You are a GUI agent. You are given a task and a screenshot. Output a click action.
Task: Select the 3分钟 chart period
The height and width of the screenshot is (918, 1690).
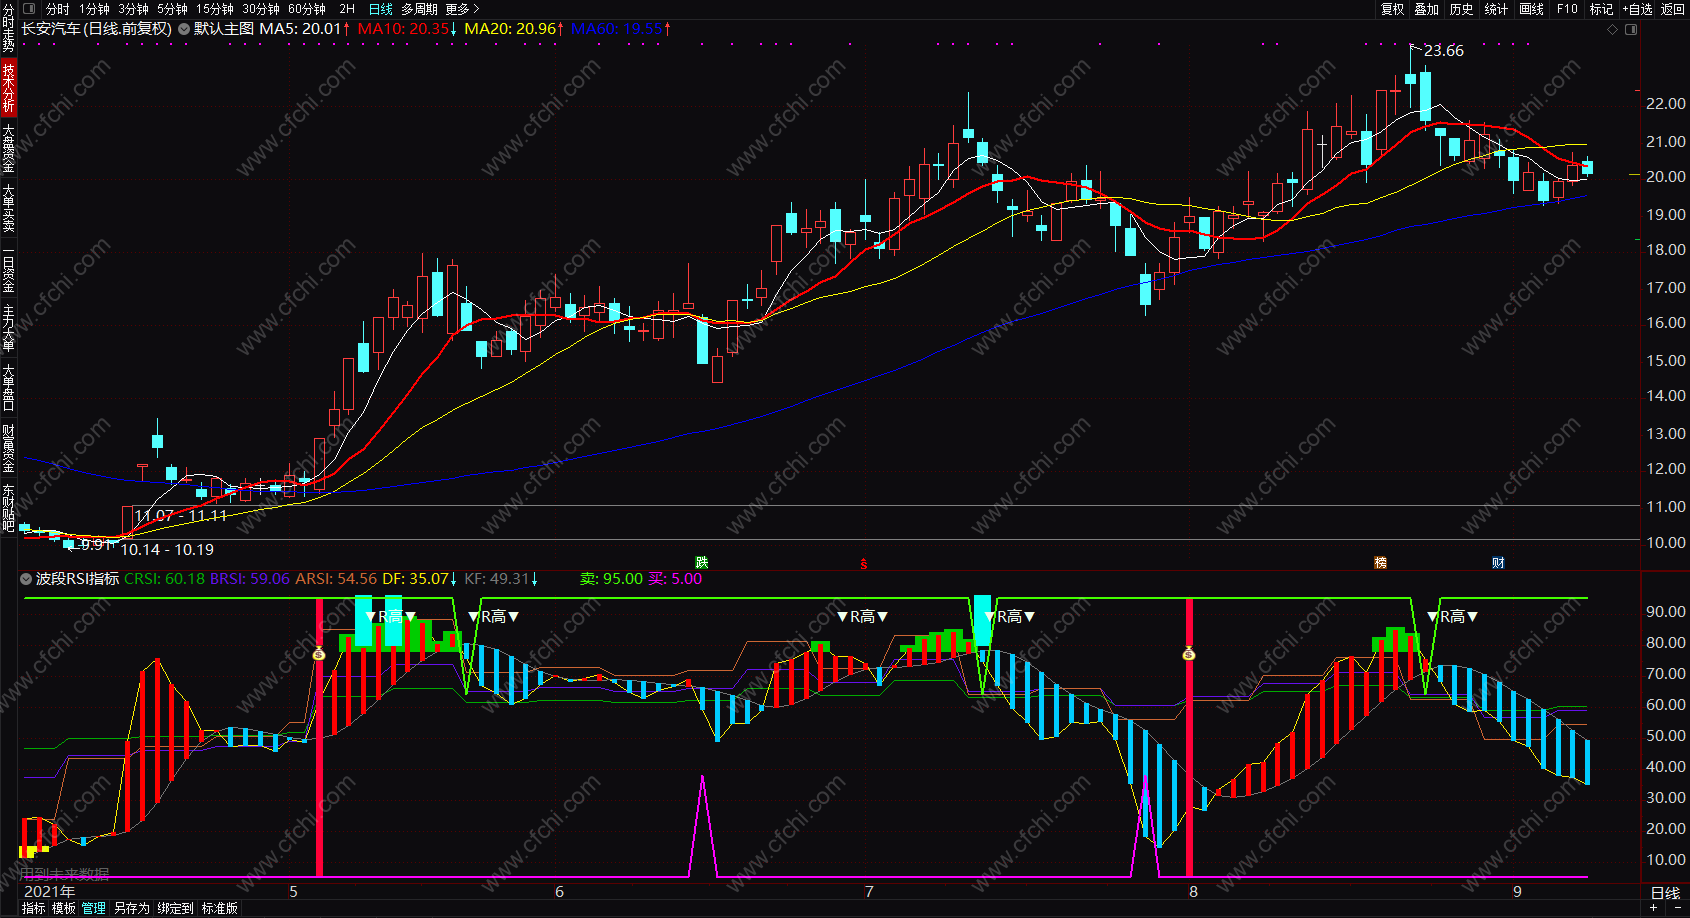point(133,9)
